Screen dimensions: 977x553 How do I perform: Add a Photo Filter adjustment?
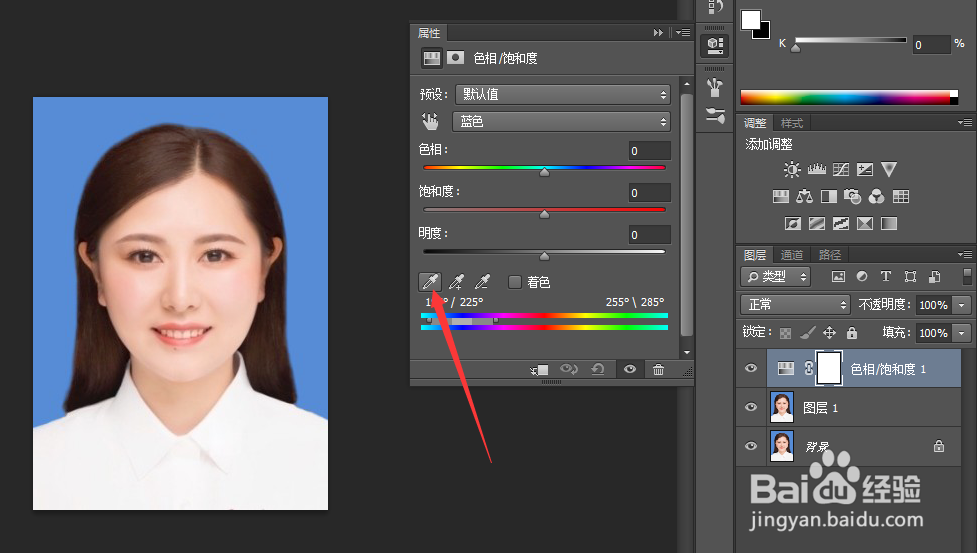[852, 197]
